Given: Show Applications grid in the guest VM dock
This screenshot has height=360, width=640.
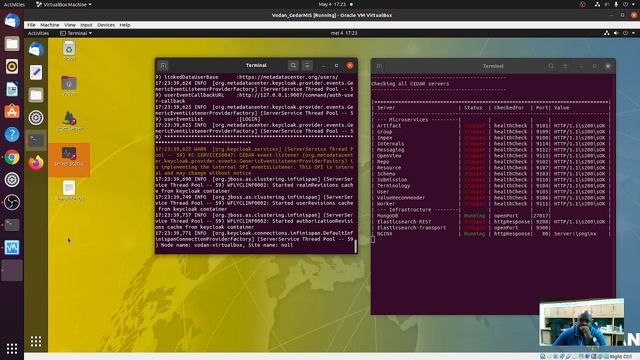Looking at the screenshot, I should click(36, 341).
